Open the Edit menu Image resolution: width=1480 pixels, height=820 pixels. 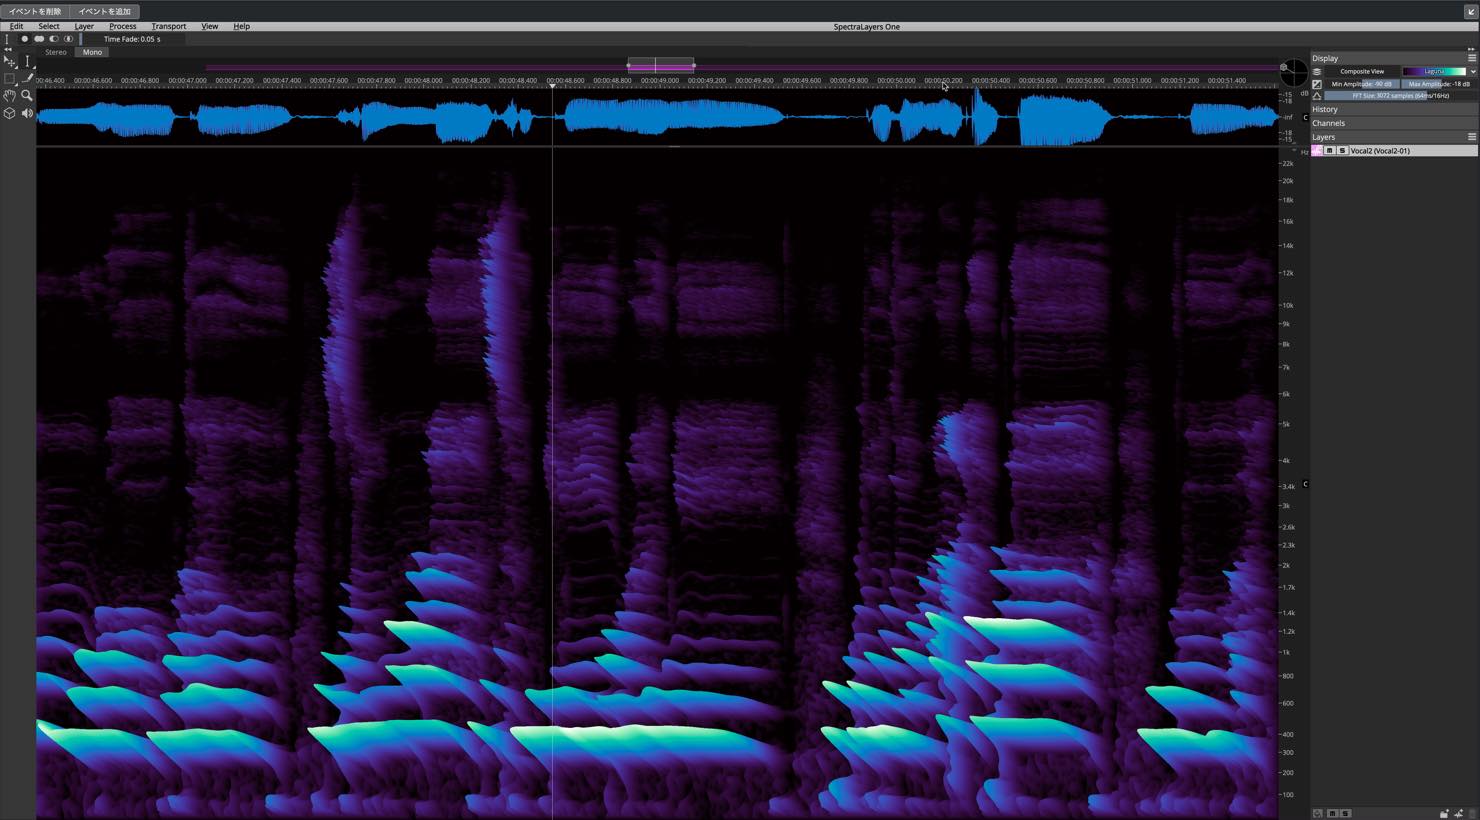[x=17, y=26]
